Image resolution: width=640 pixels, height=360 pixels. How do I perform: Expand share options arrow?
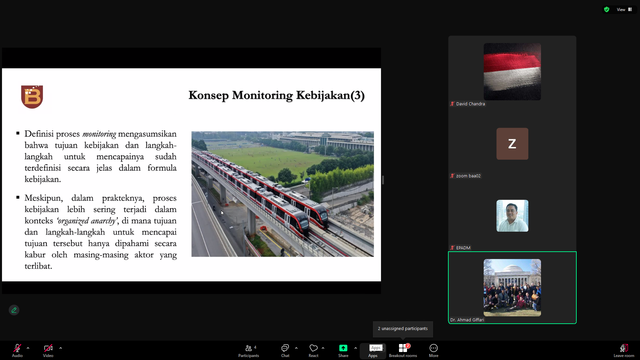click(x=356, y=348)
